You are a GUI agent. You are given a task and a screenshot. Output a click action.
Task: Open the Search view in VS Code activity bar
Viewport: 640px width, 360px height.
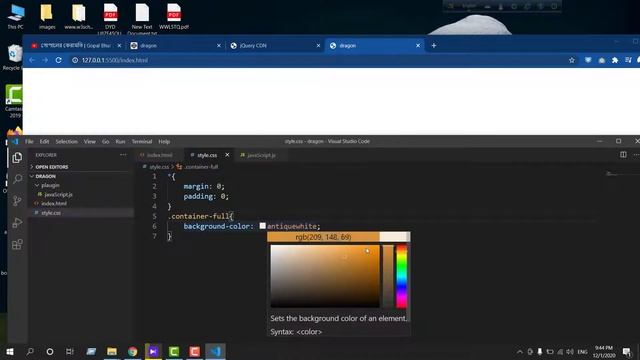pyautogui.click(x=18, y=179)
